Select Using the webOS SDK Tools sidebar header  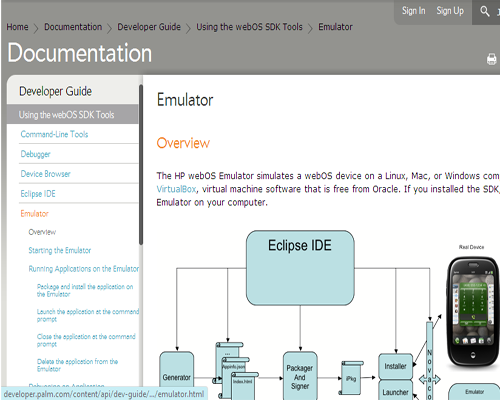pos(72,115)
